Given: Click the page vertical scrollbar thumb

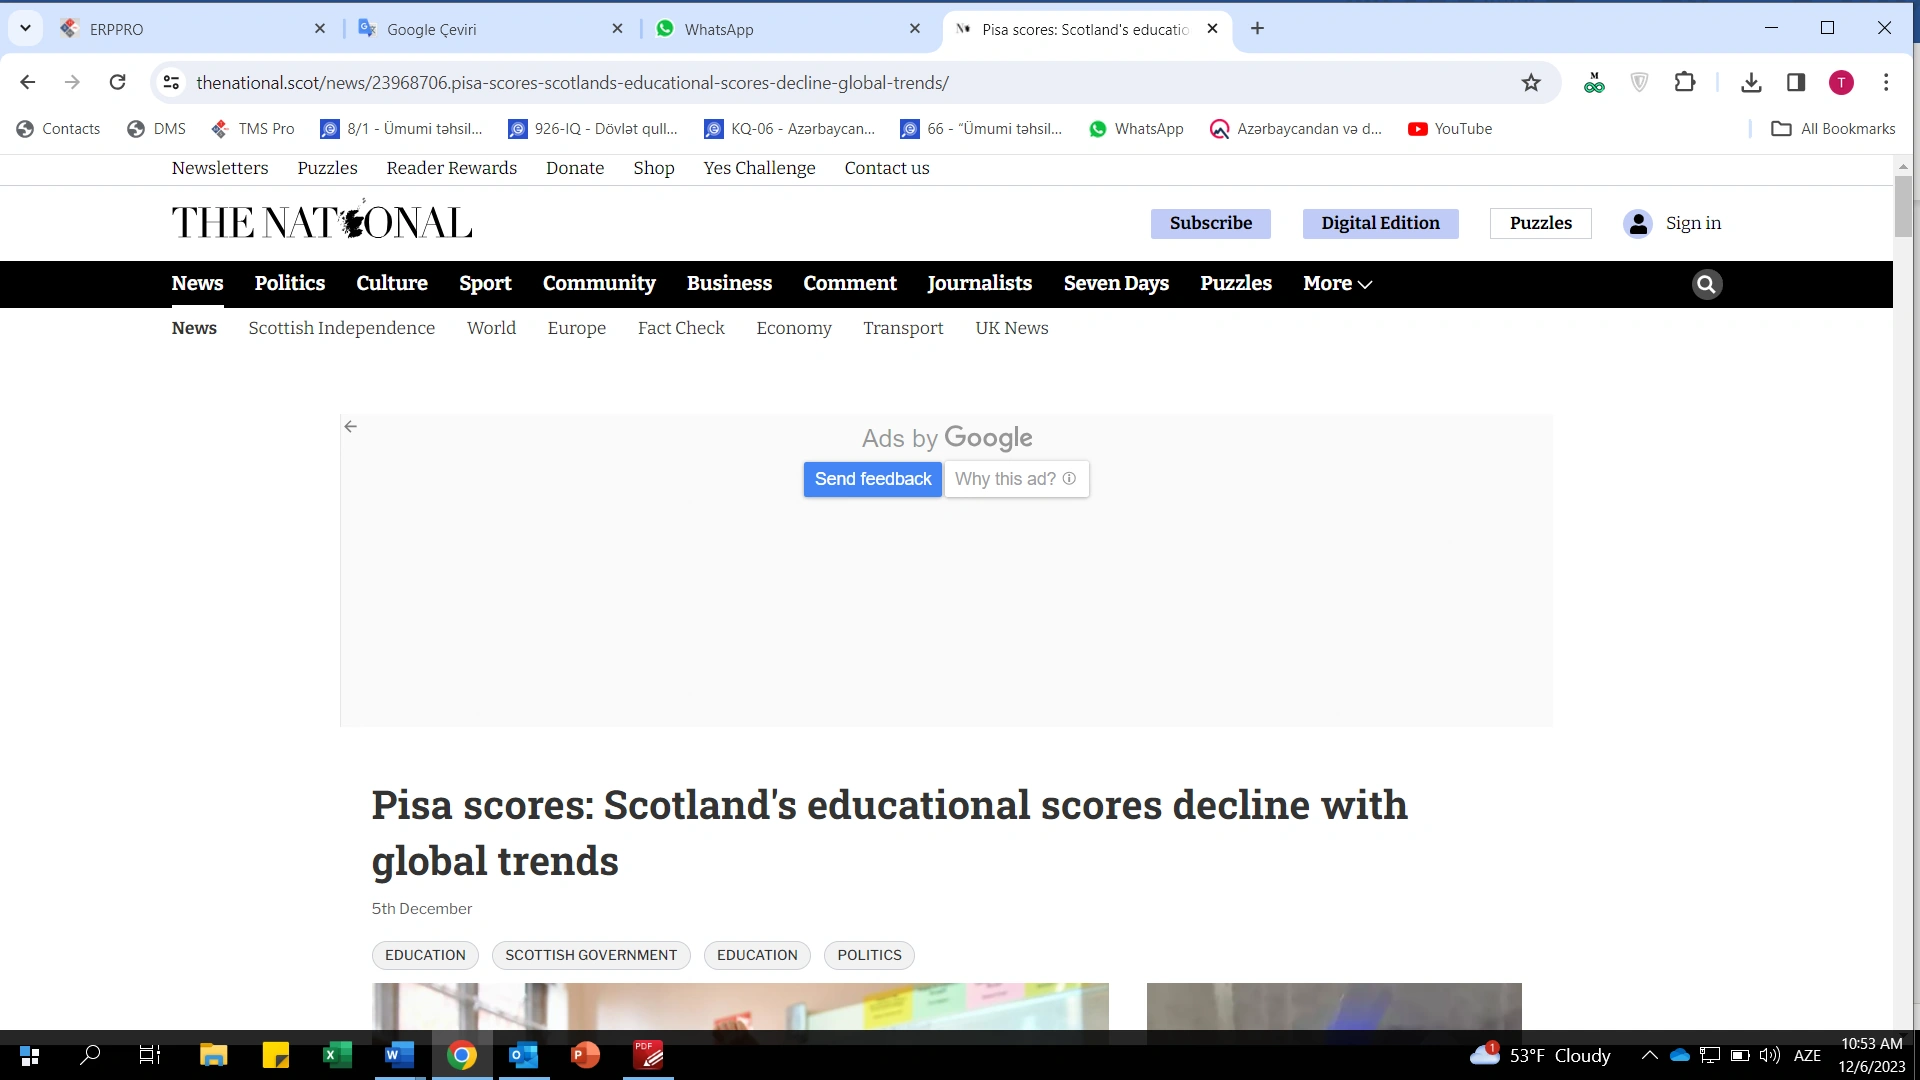Looking at the screenshot, I should coord(1903,206).
